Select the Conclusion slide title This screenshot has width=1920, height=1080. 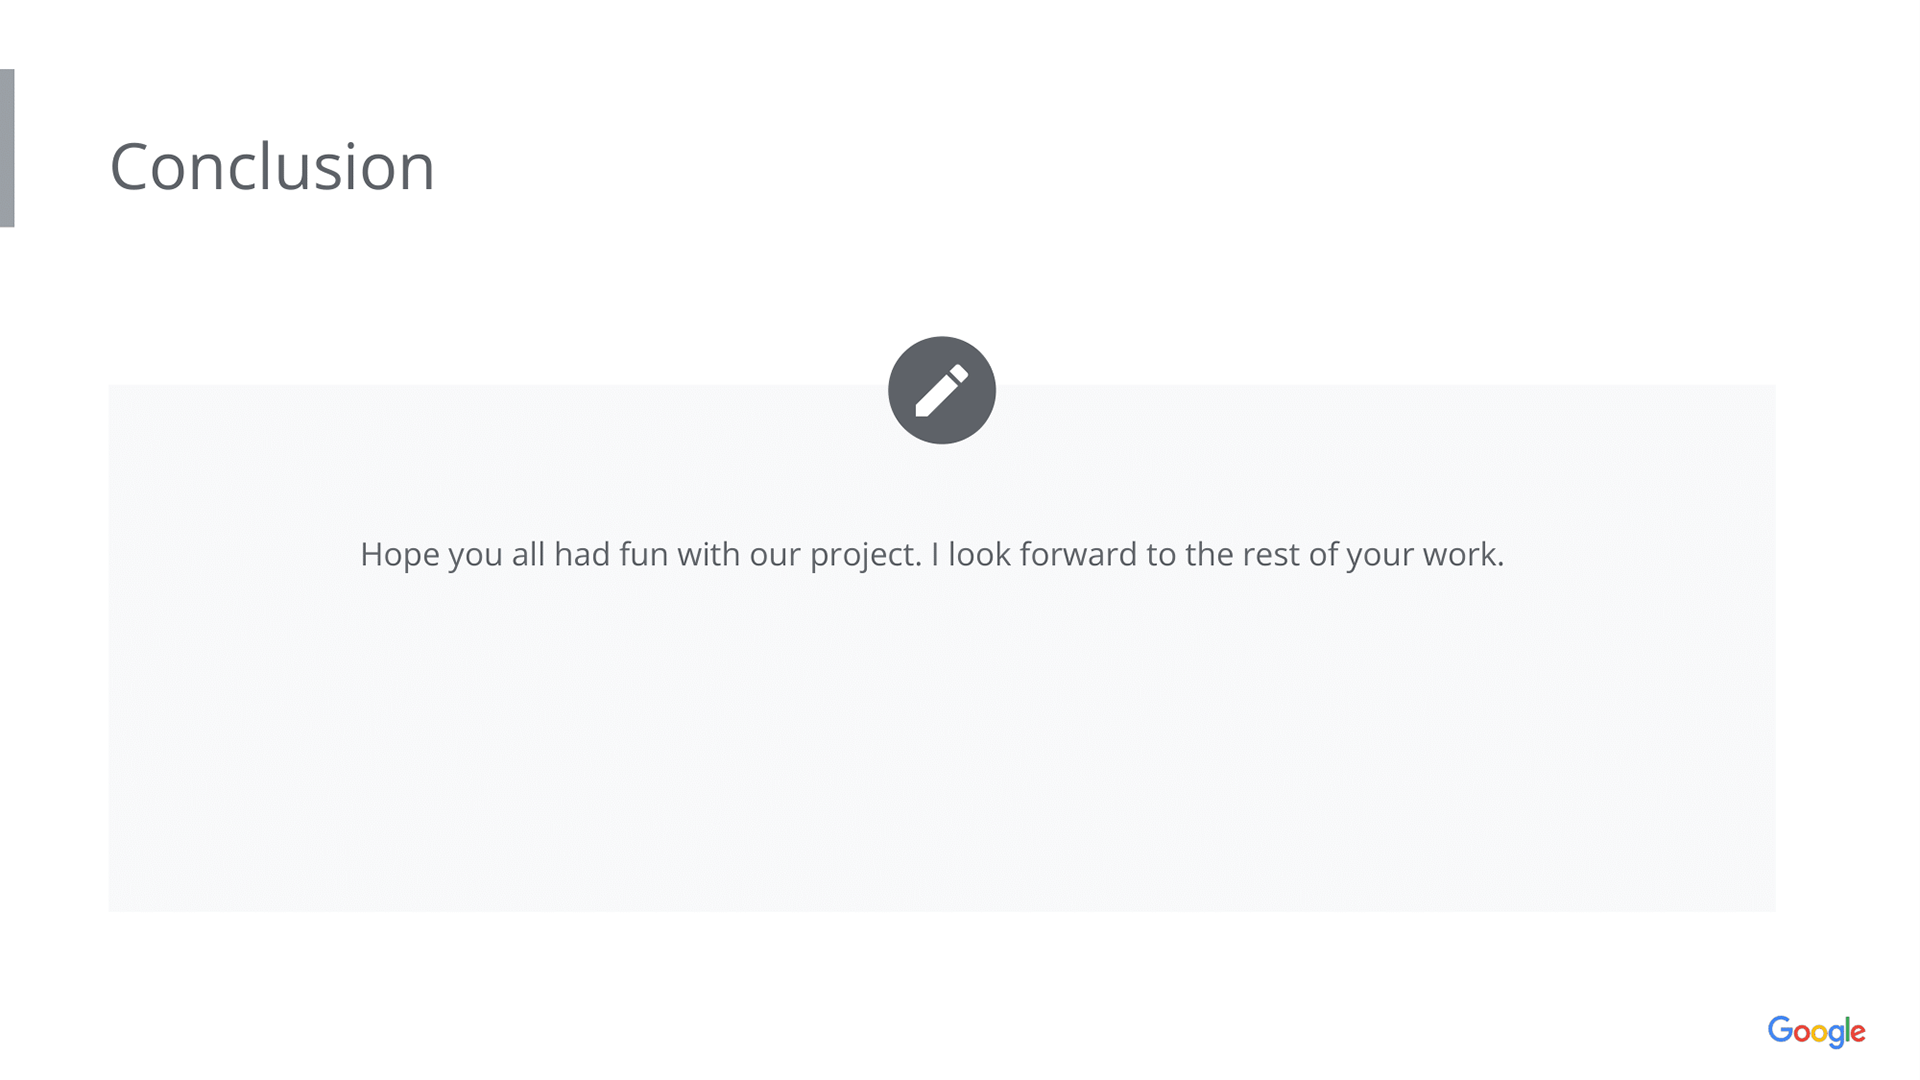click(x=272, y=166)
